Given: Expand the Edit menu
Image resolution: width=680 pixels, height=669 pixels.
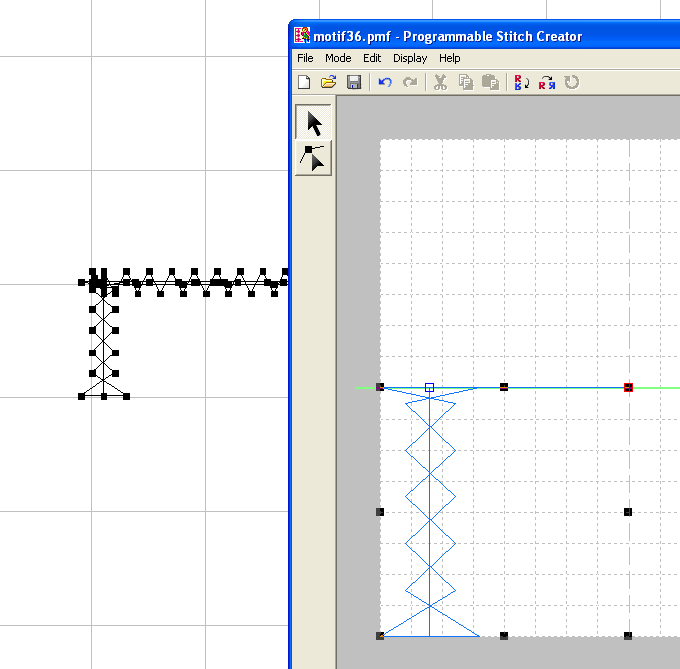Looking at the screenshot, I should click(372, 59).
